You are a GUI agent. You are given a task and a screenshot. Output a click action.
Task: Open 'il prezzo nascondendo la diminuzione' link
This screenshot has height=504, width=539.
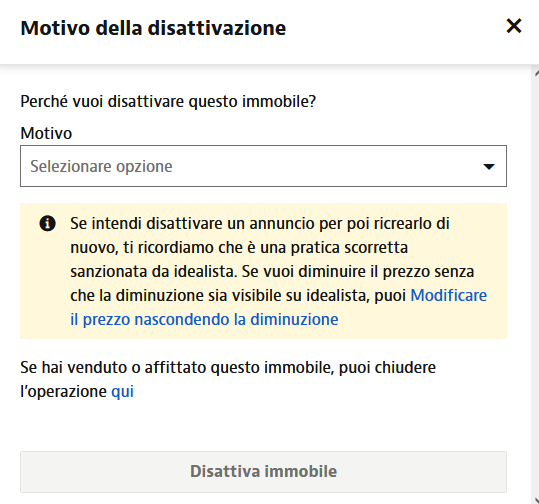point(204,319)
